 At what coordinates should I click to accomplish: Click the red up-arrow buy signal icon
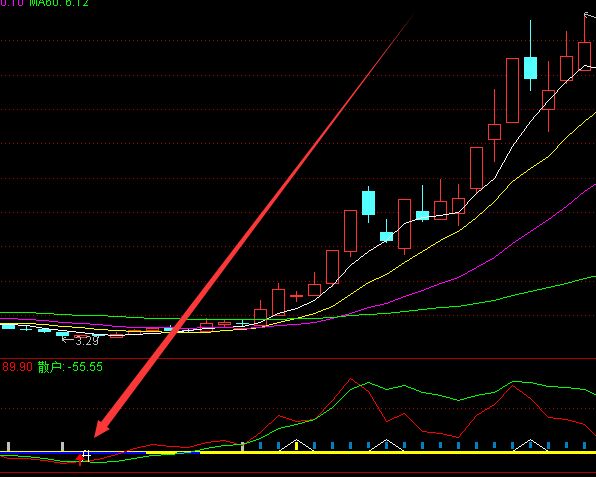tap(80, 459)
